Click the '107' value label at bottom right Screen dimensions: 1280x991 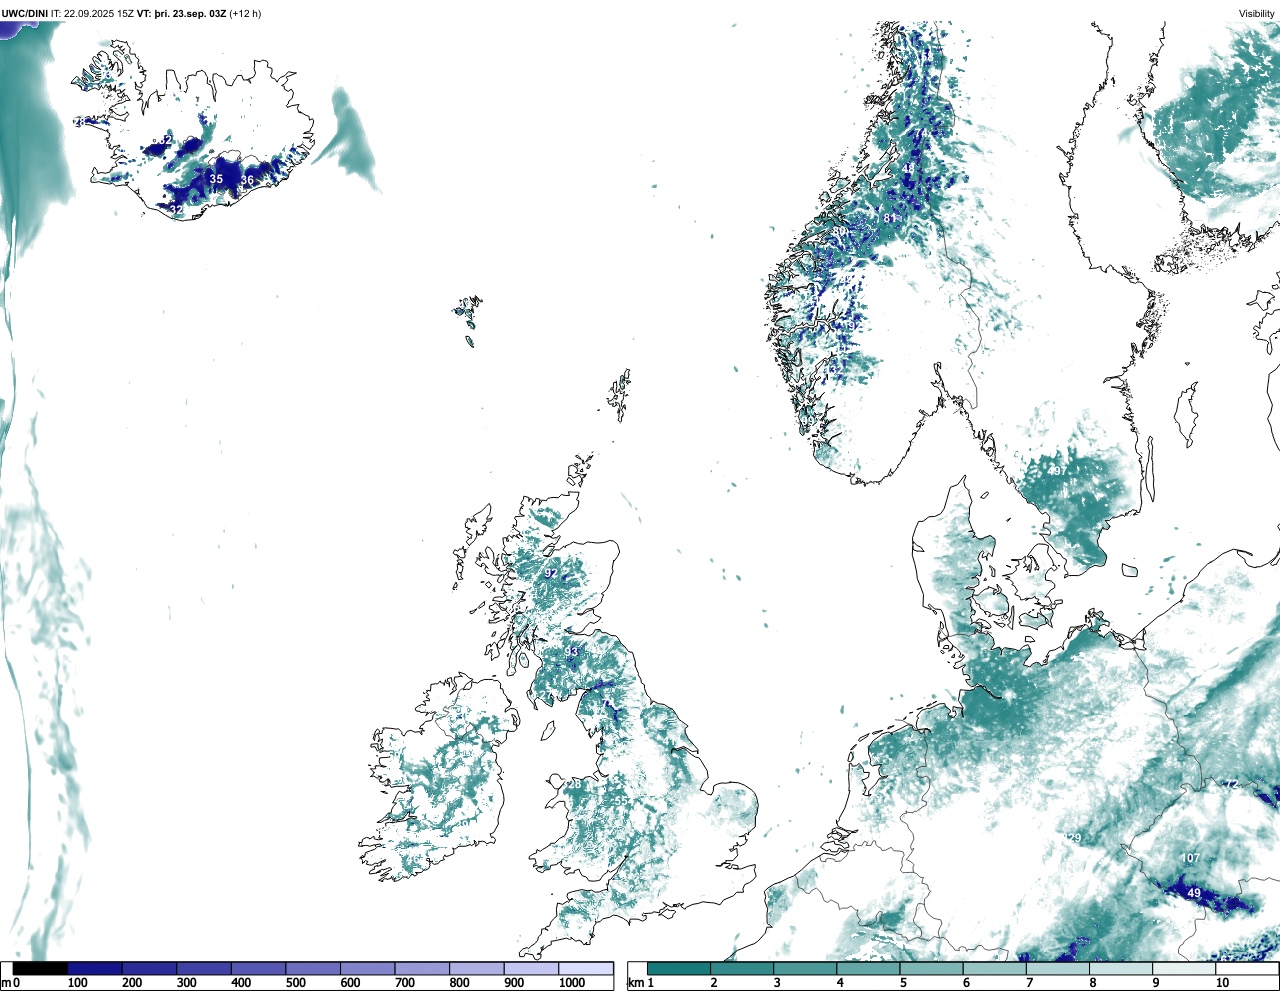click(x=1190, y=858)
